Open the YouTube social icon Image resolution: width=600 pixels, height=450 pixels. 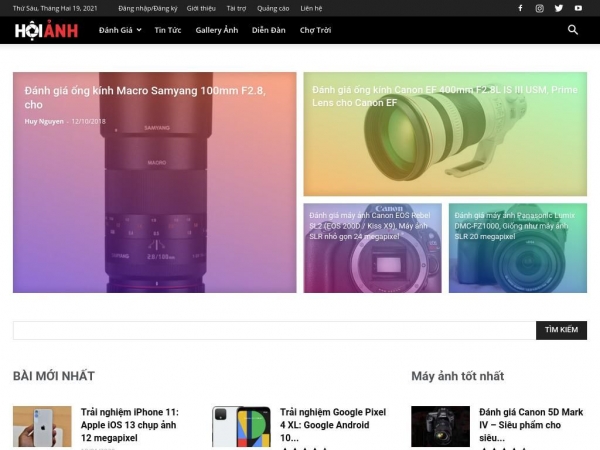(578, 8)
